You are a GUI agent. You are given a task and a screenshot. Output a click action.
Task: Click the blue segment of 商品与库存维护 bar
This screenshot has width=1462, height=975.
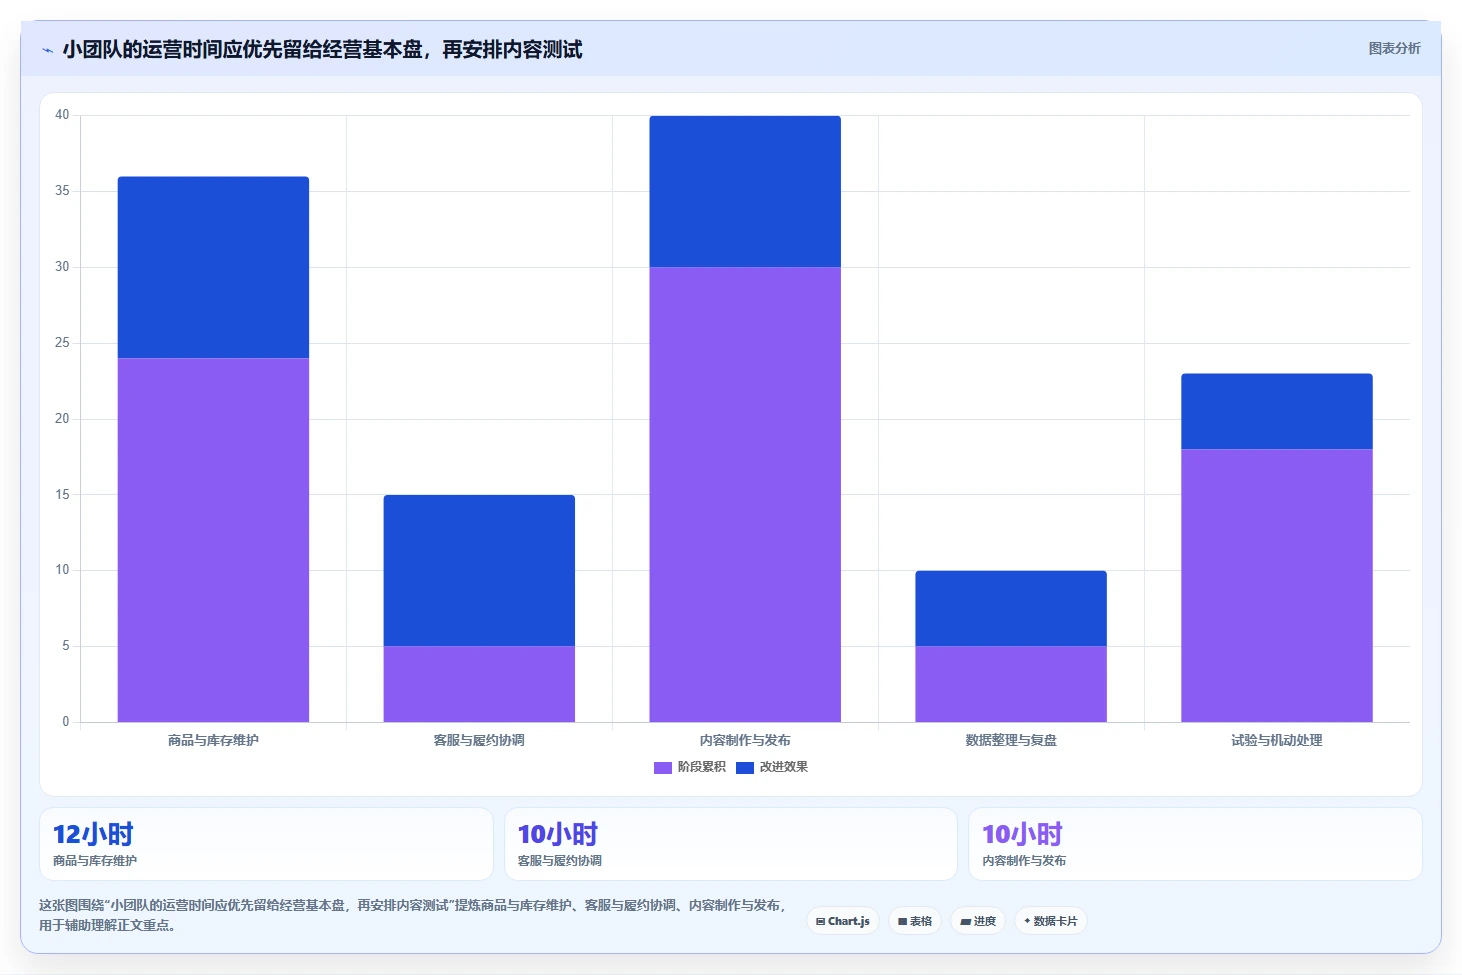pos(213,267)
